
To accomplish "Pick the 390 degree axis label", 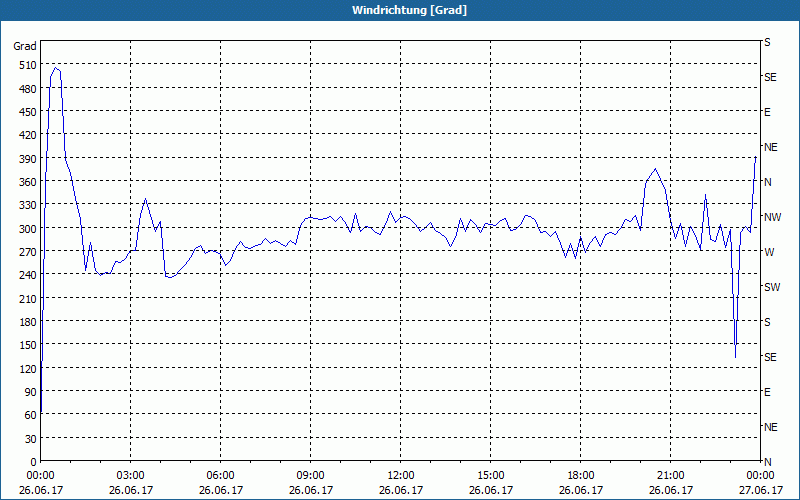I will coord(28,159).
